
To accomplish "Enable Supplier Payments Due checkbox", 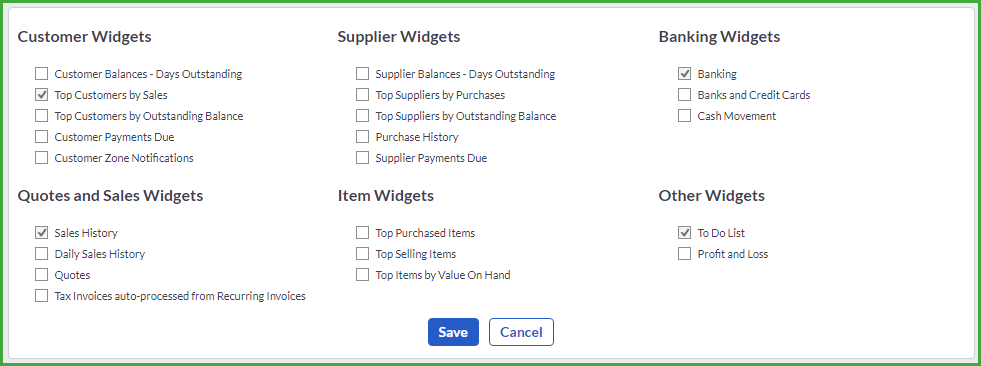I will pyautogui.click(x=362, y=158).
